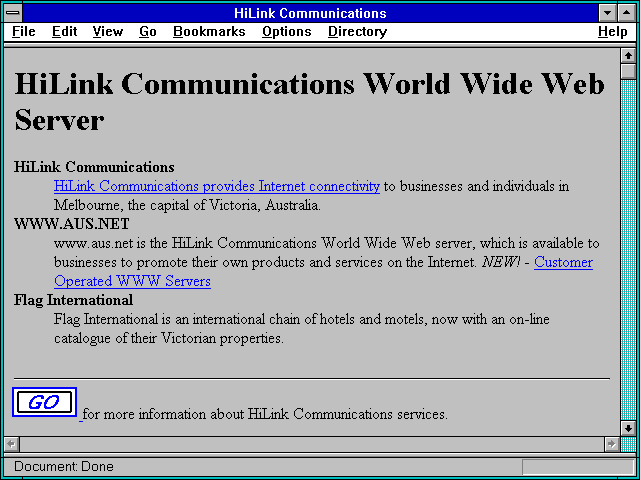This screenshot has width=640, height=480.
Task: Click 'for more information about HiLink Communications services.'
Action: tap(265, 414)
